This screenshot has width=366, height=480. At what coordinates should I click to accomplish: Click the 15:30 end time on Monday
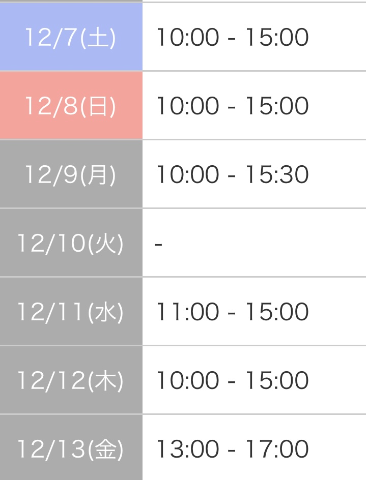[x=277, y=174]
